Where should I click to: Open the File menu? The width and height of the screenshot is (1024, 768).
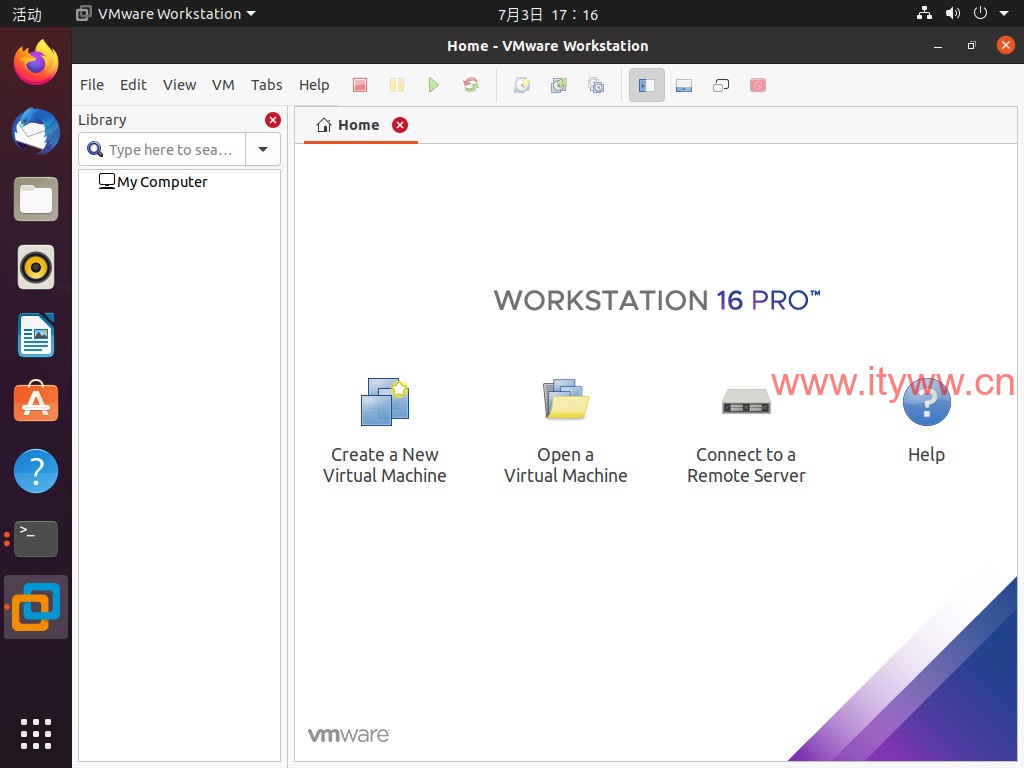click(x=92, y=85)
